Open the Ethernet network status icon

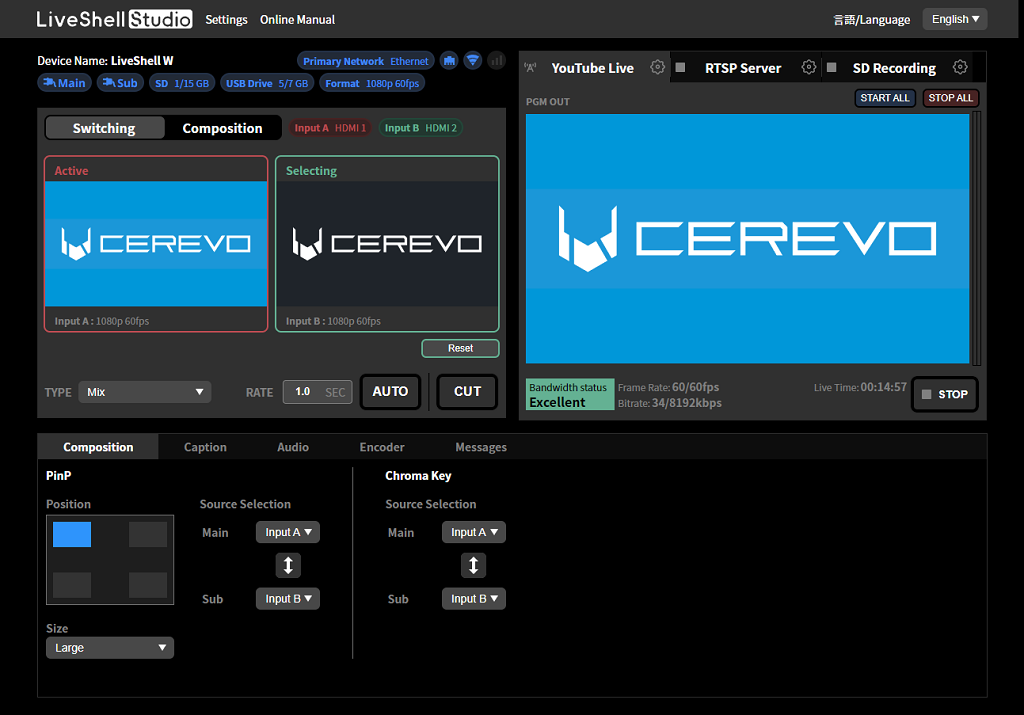[x=448, y=60]
